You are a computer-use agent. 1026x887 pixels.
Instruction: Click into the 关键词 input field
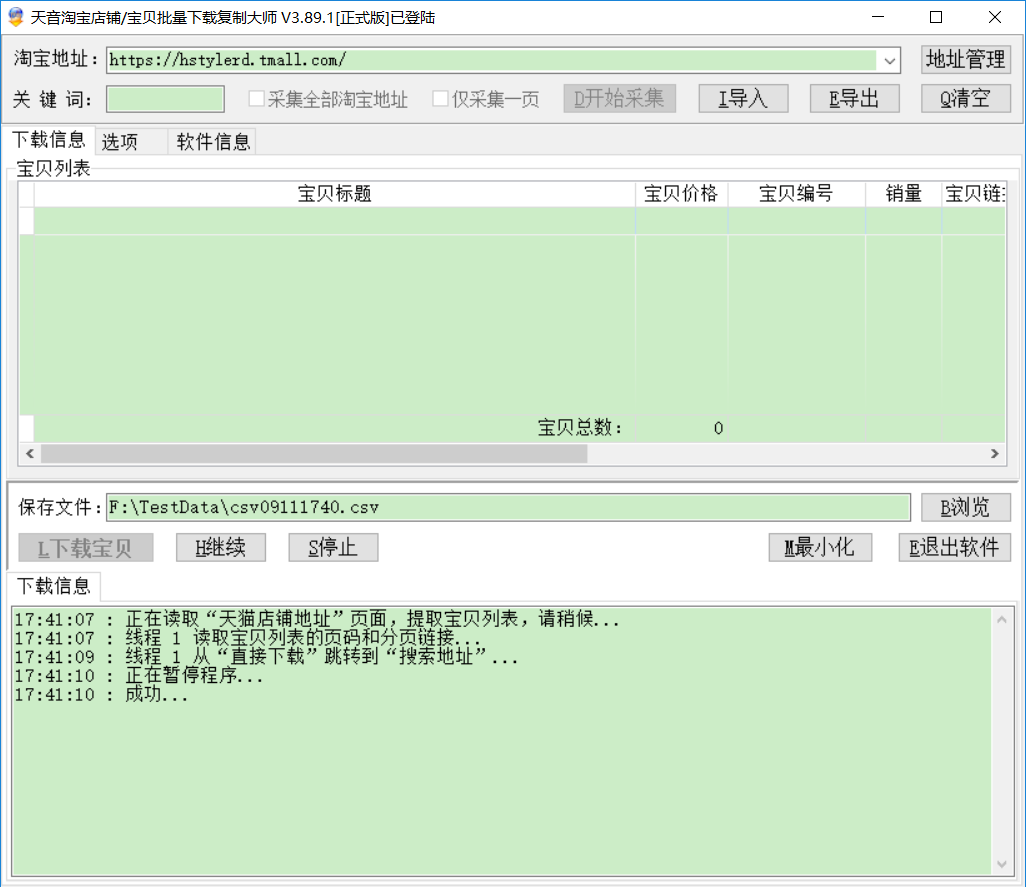pyautogui.click(x=165, y=99)
